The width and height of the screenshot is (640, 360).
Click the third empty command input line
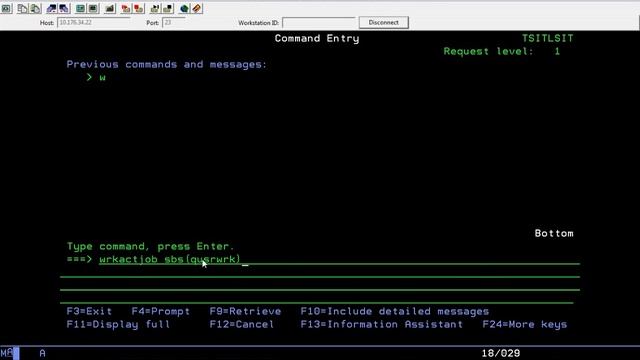coord(320,285)
